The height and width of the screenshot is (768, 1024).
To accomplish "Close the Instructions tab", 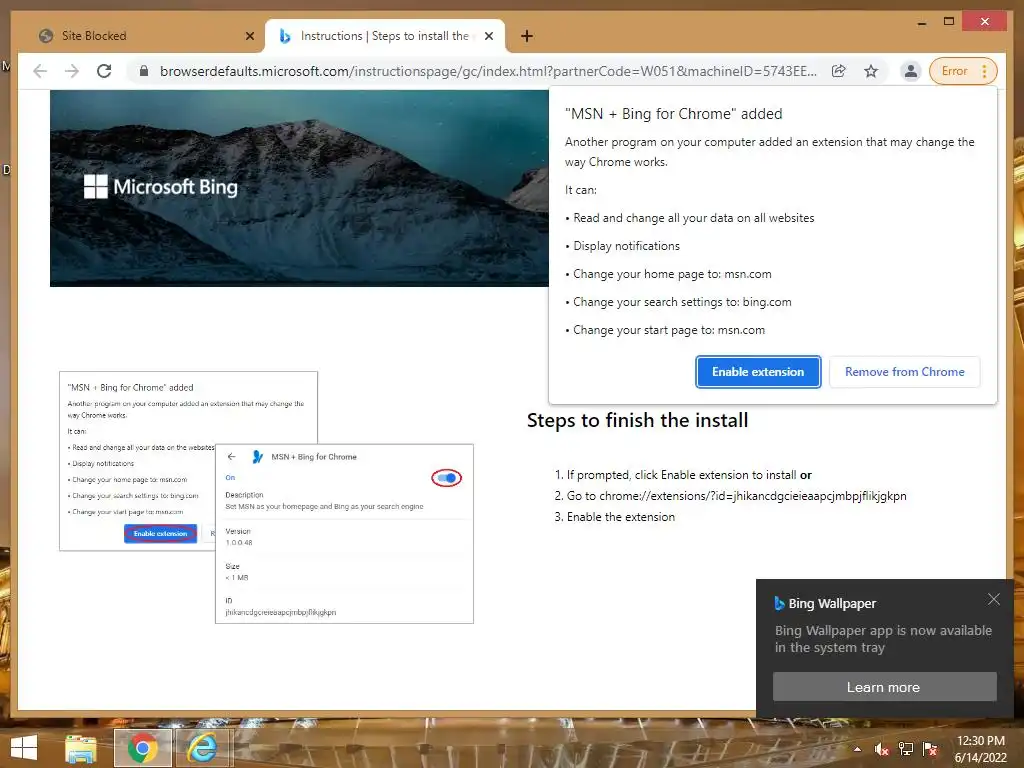I will 488,36.
